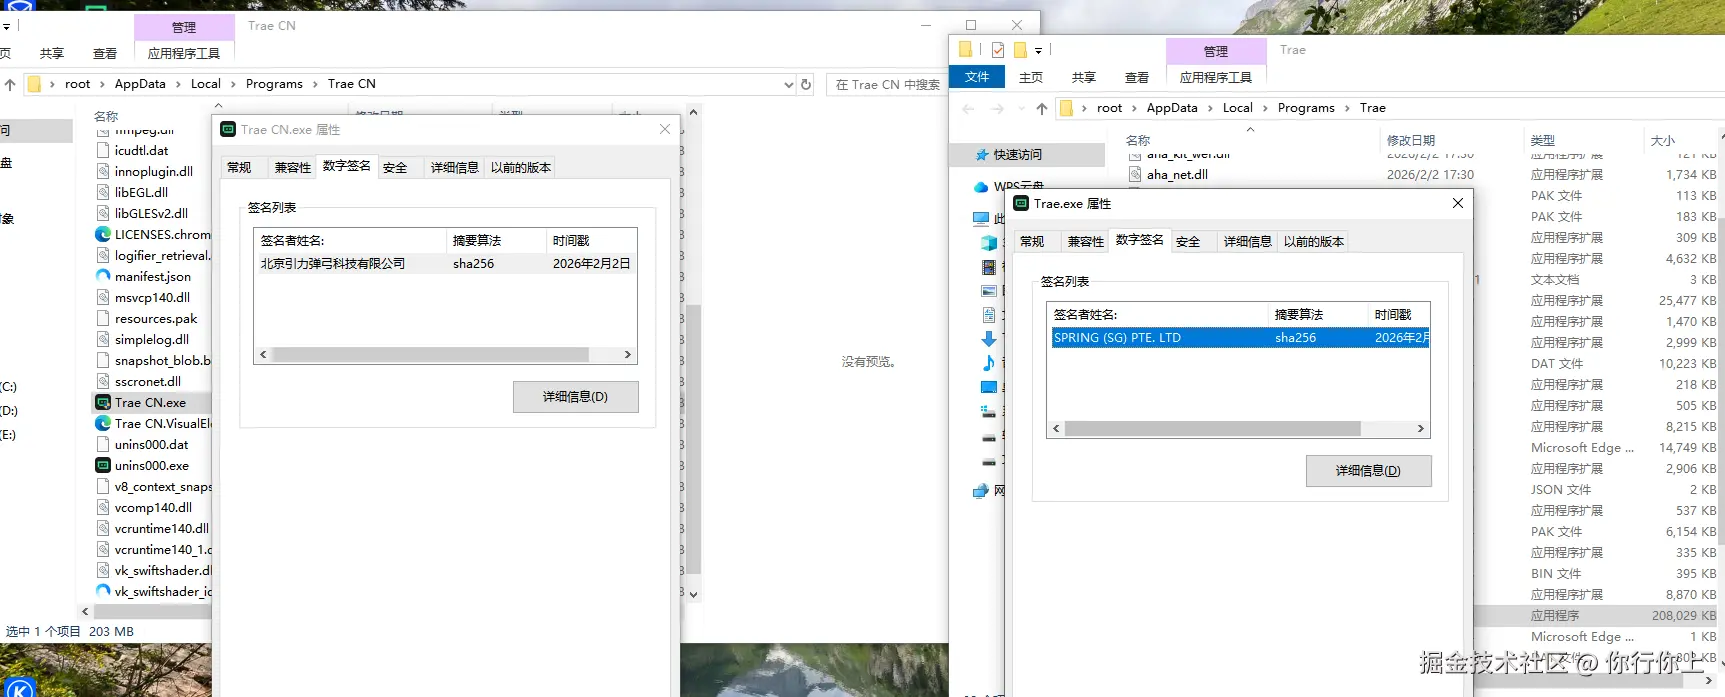Click manifest.json file icon in Trae CN window
The height and width of the screenshot is (697, 1725).
(x=103, y=276)
